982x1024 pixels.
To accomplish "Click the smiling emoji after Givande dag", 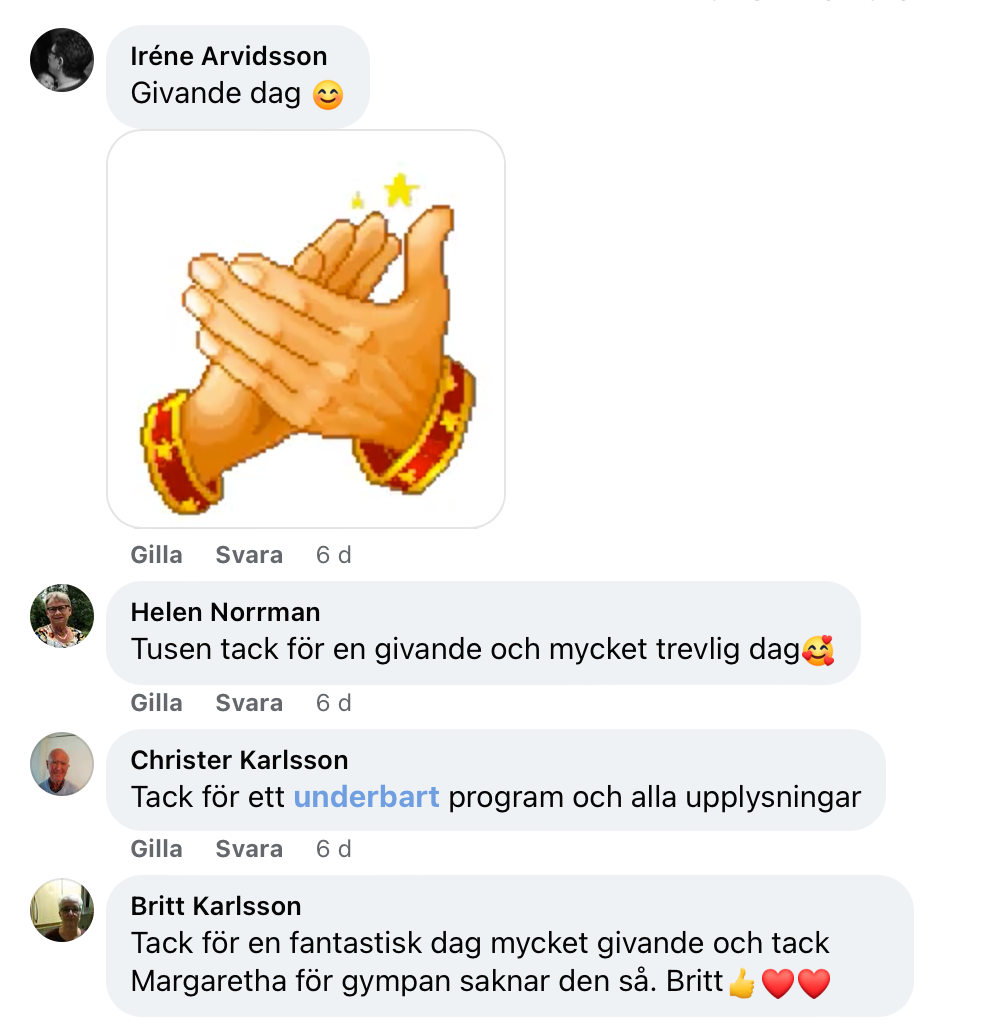I will click(x=328, y=95).
